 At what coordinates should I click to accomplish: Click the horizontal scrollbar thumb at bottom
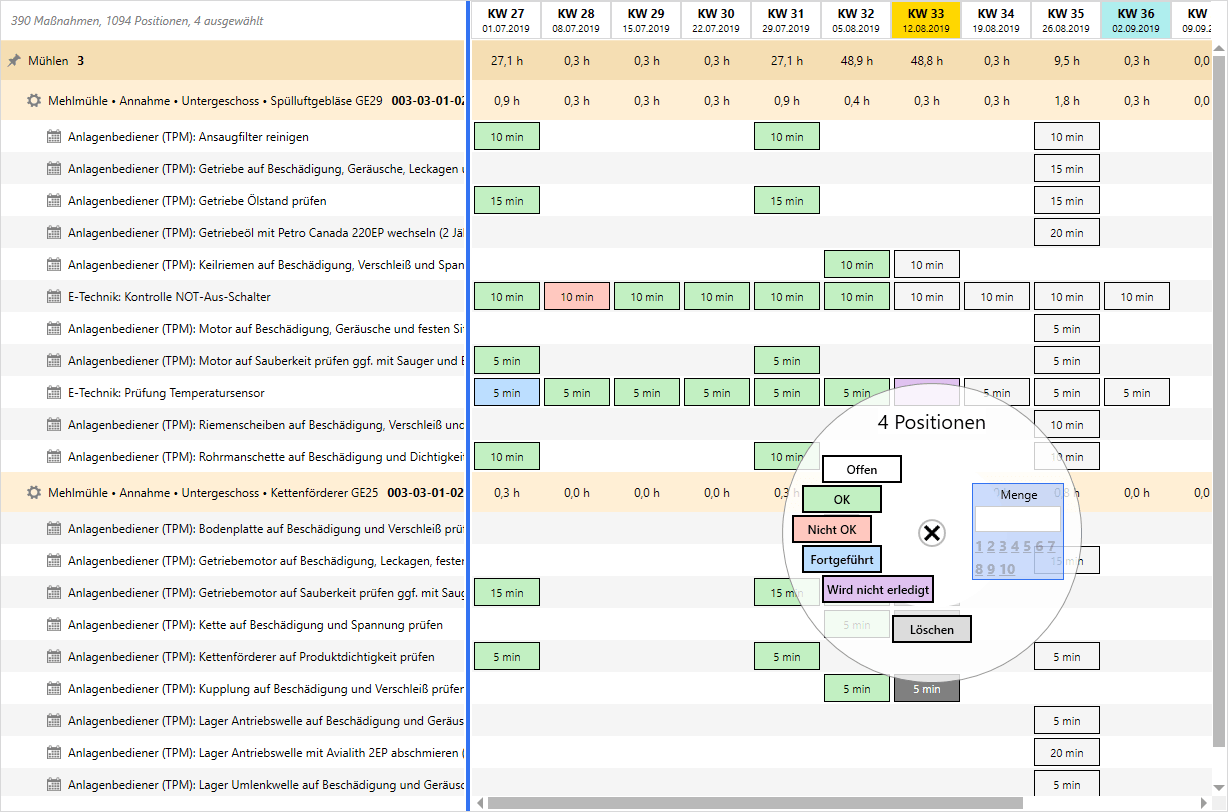(x=755, y=802)
